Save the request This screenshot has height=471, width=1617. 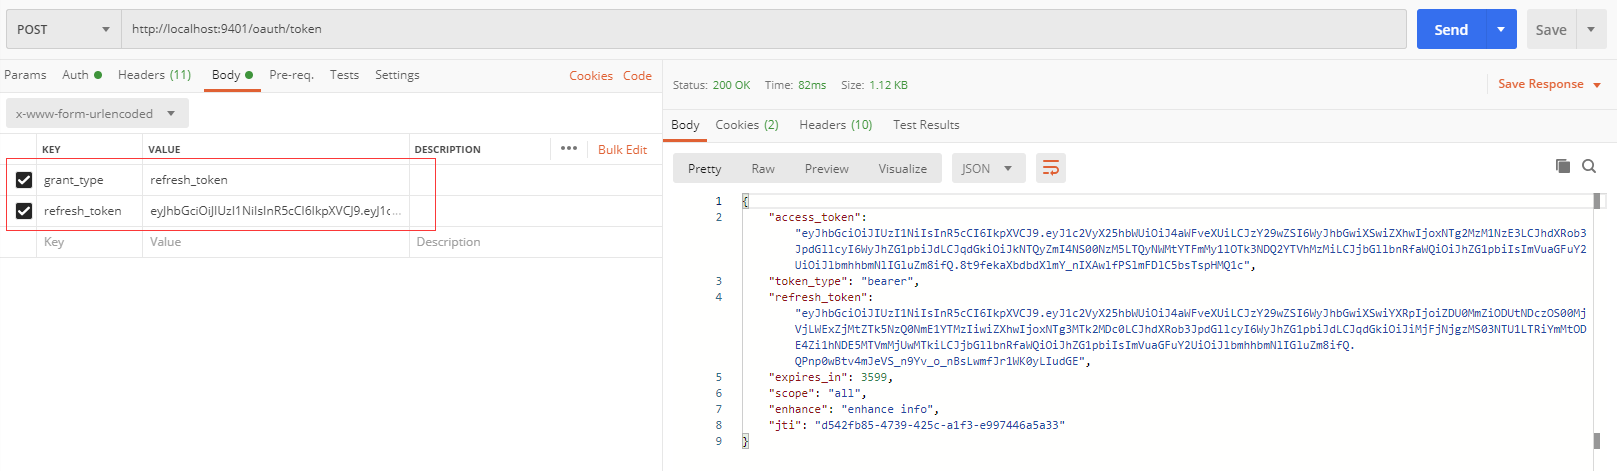(1551, 29)
